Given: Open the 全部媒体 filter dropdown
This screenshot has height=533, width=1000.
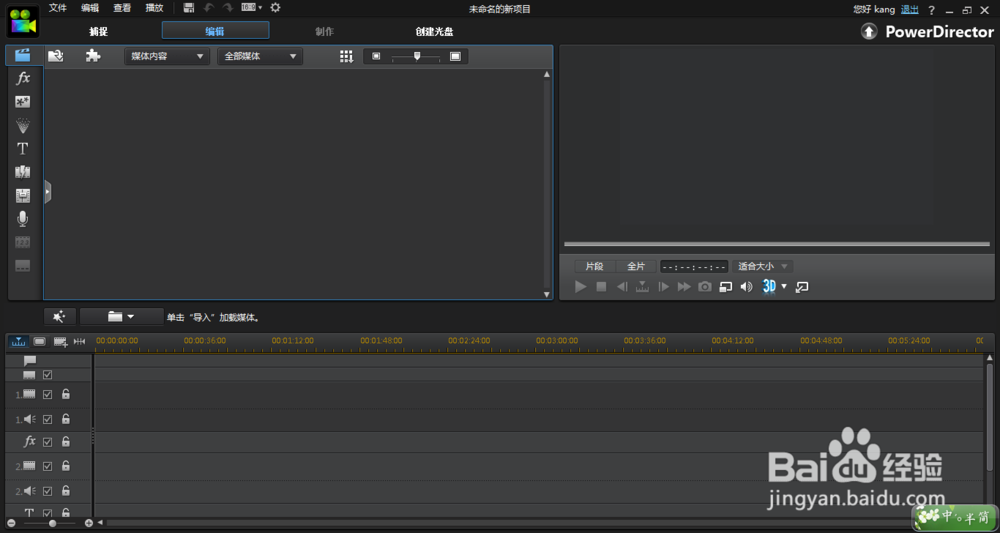Looking at the screenshot, I should pyautogui.click(x=260, y=57).
